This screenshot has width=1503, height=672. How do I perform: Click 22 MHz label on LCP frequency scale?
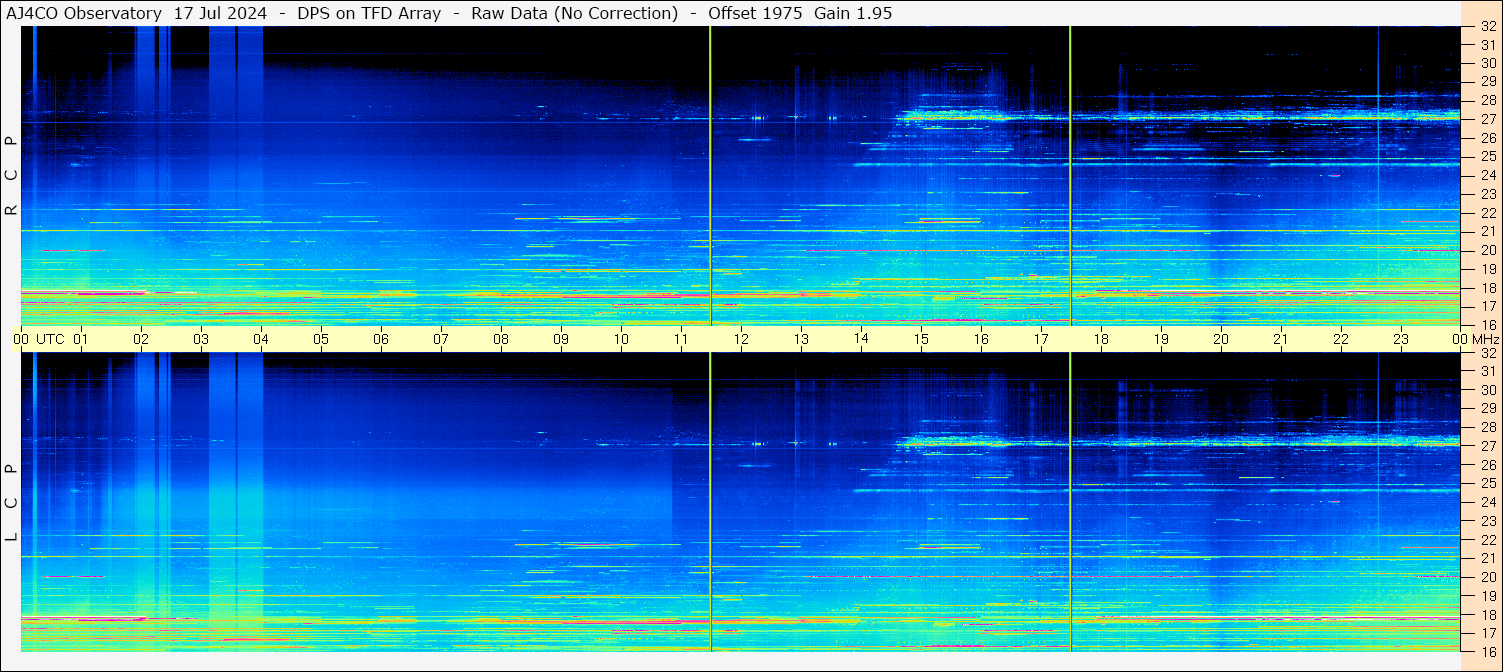click(x=1487, y=540)
